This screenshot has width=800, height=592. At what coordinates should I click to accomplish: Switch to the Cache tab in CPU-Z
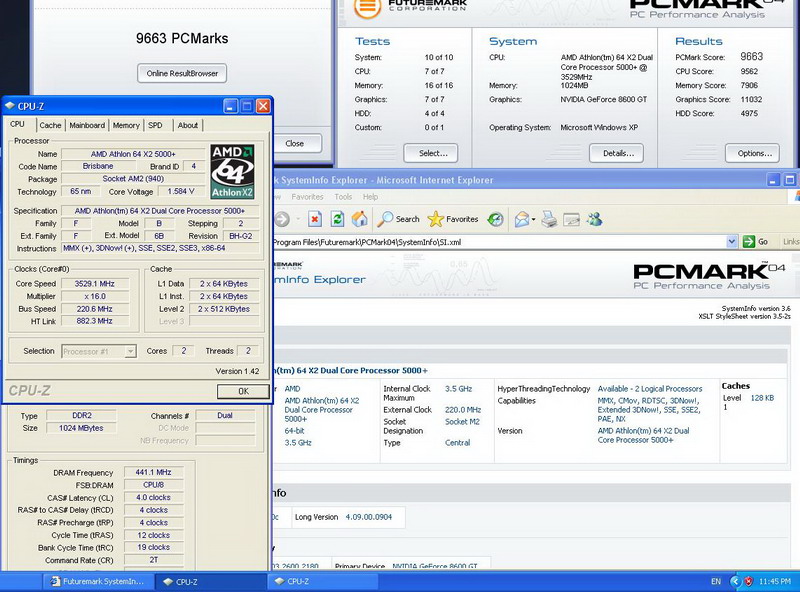point(50,125)
